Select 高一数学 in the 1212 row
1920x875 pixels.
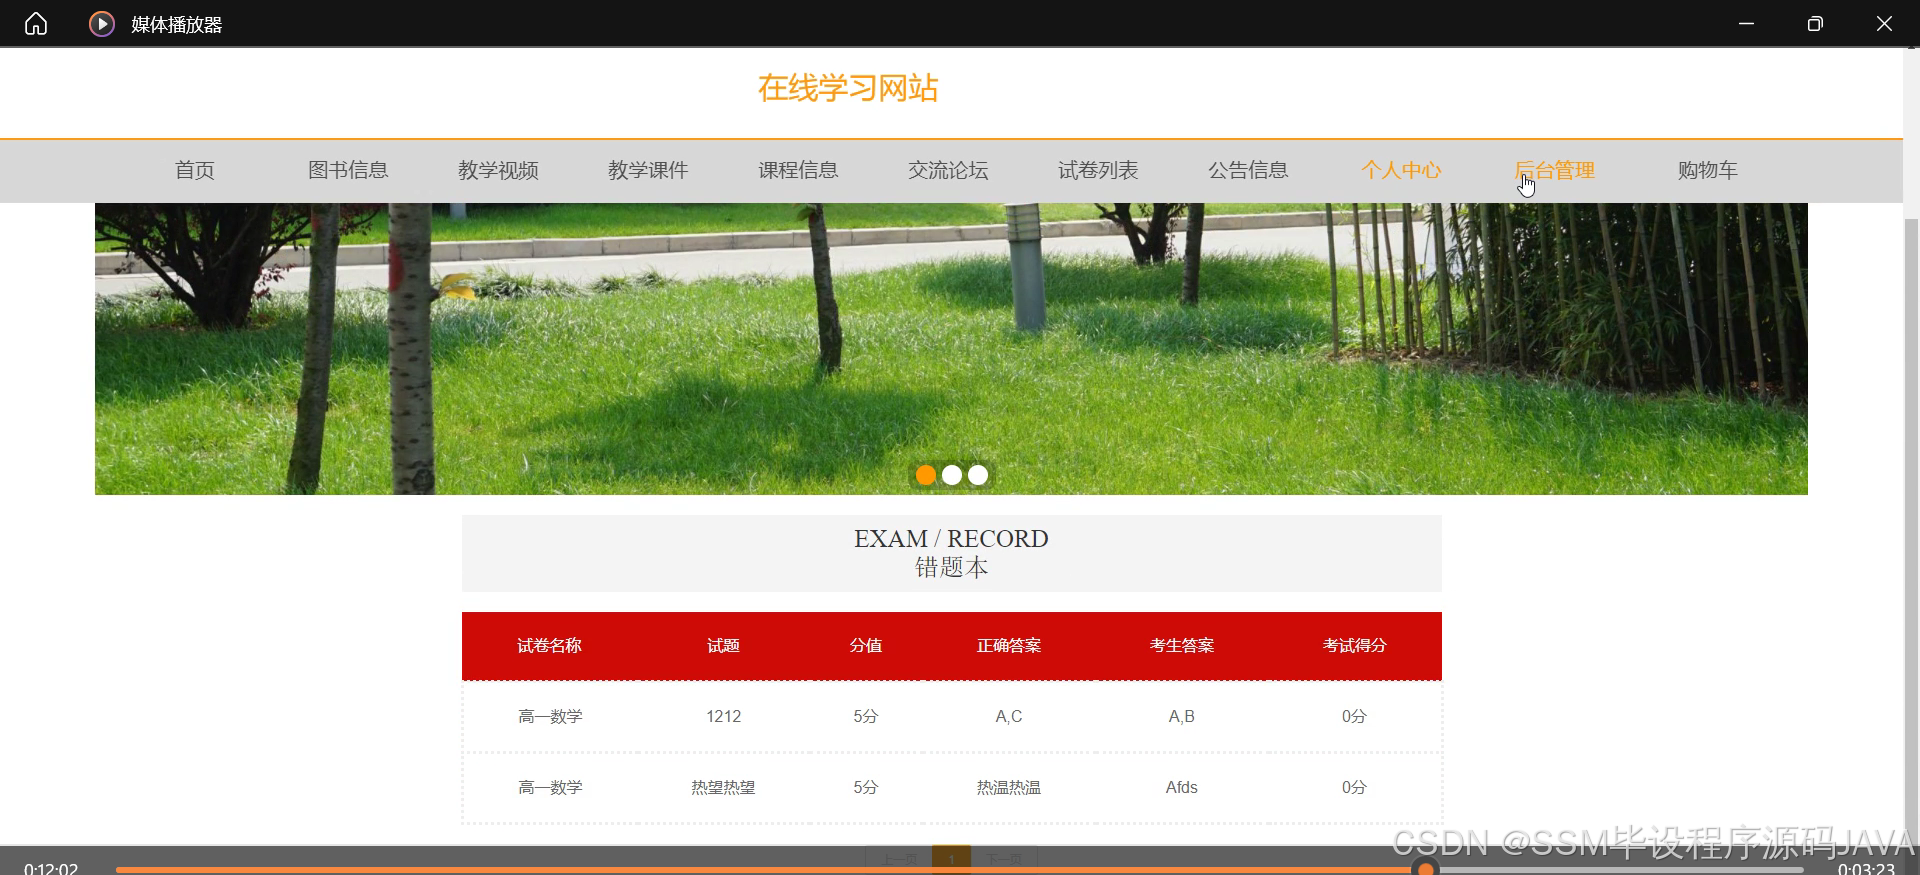550,716
